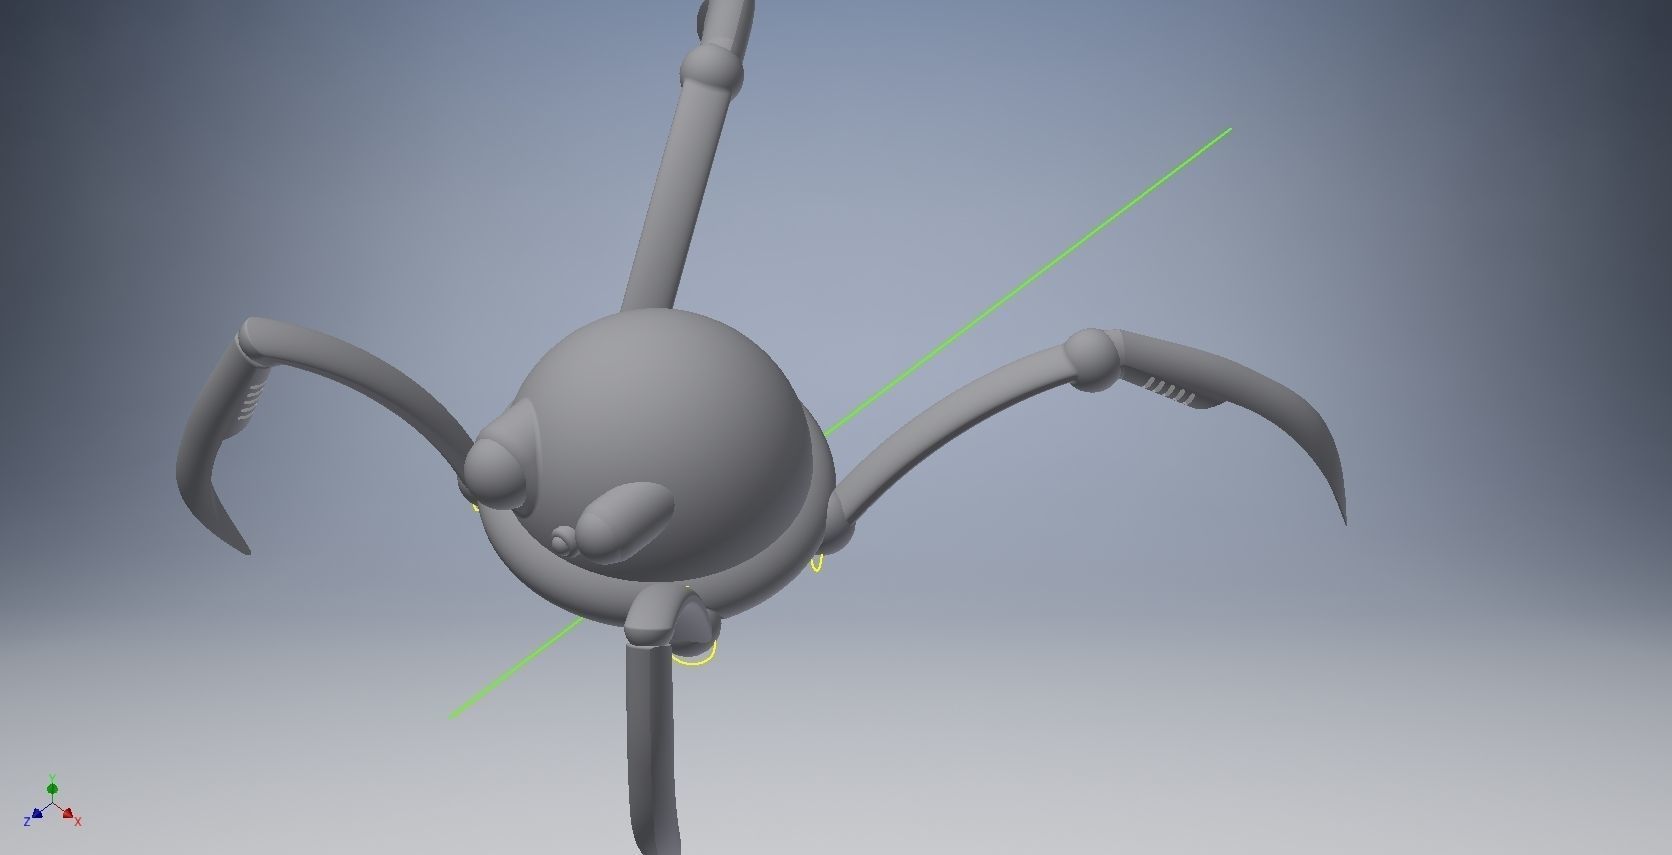Click the blue Z axis arrow of the triad
Image resolution: width=1672 pixels, height=855 pixels.
(x=38, y=813)
